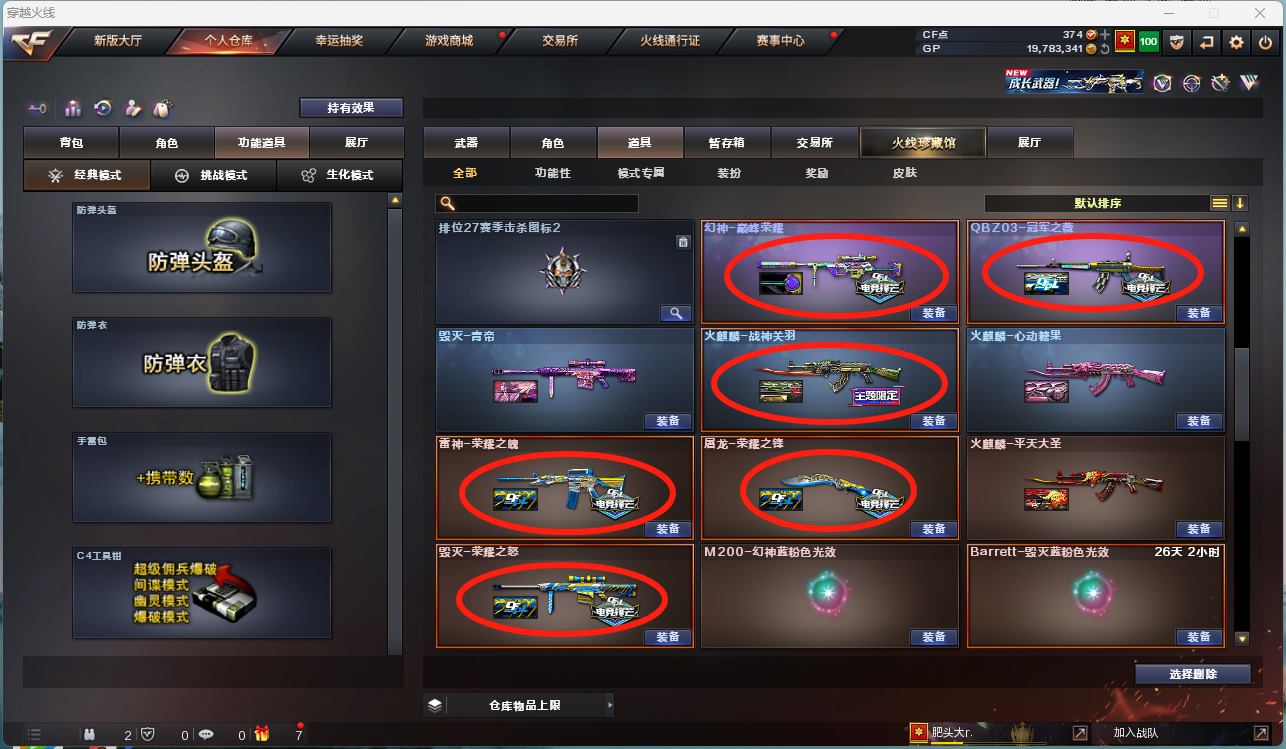Viewport: 1286px width, 749px height.
Task: Toggle sort direction arrow button
Action: [x=1240, y=203]
